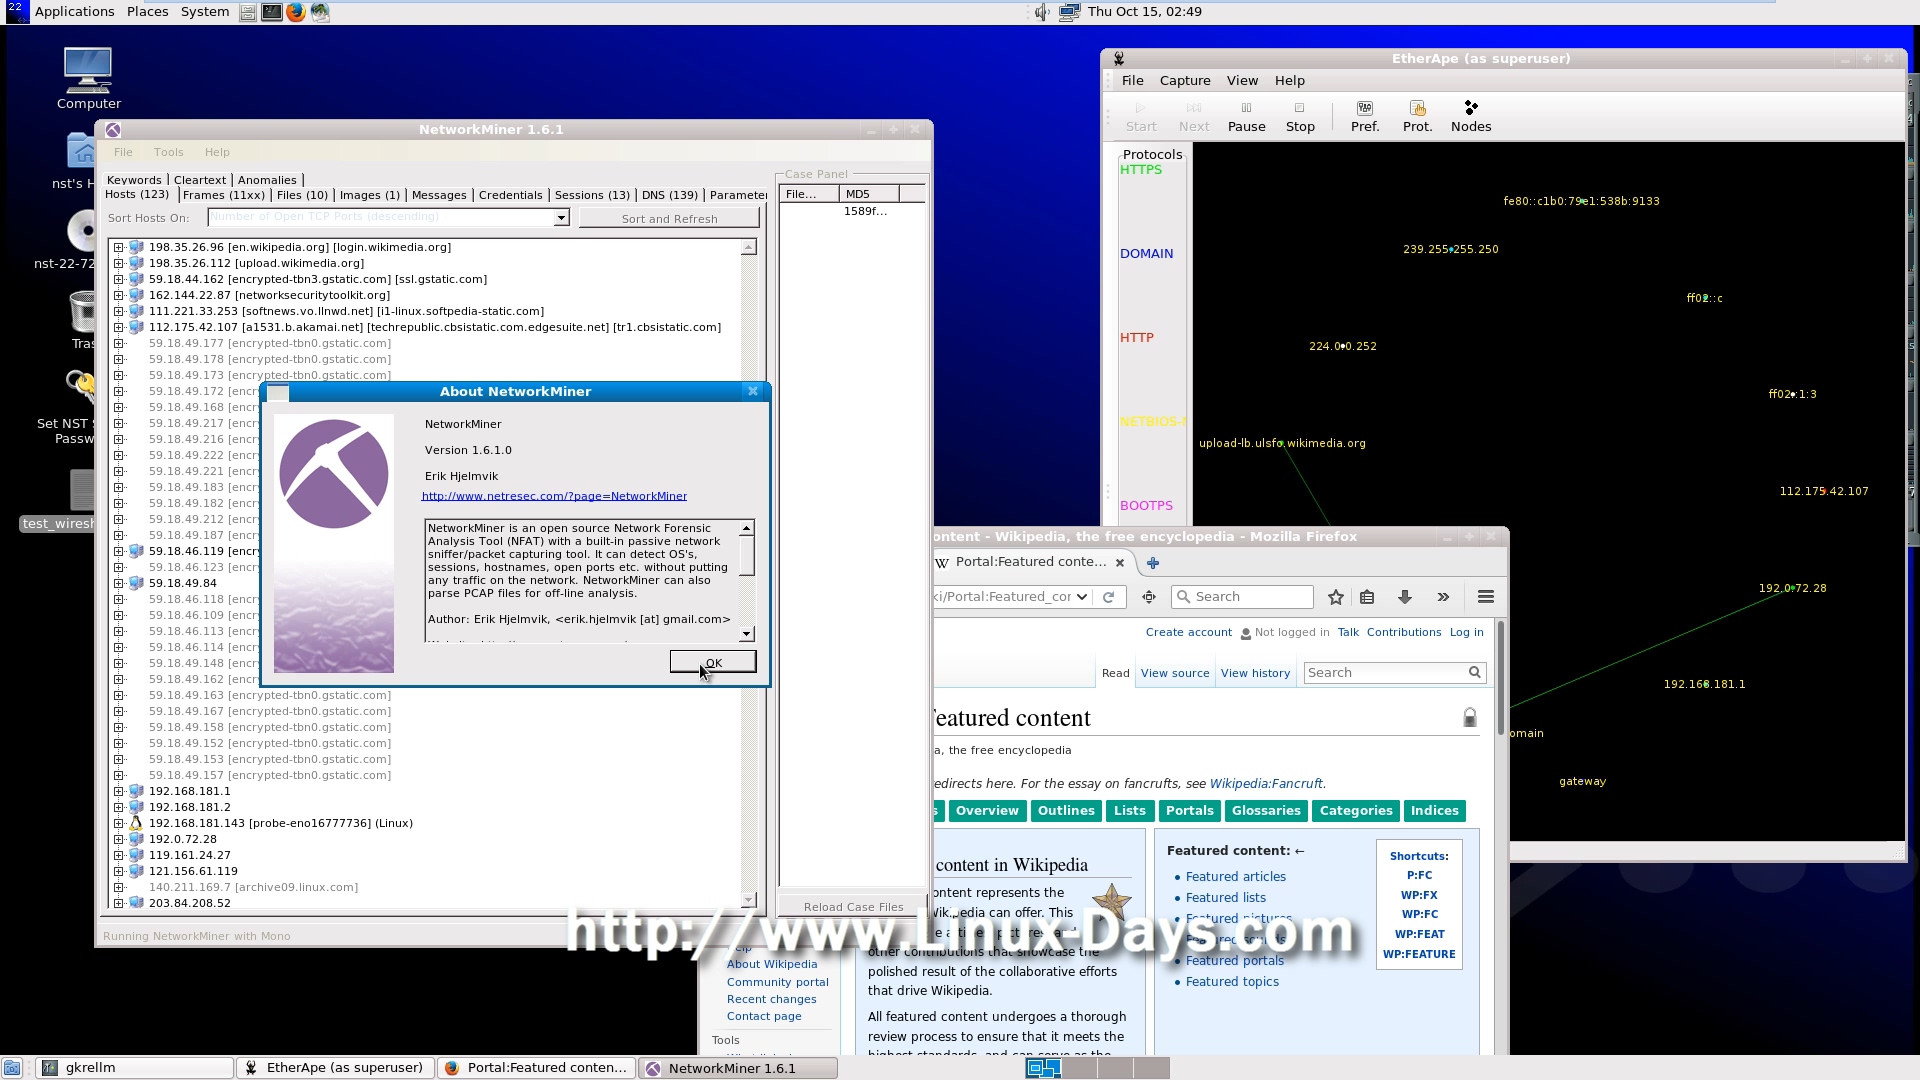This screenshot has width=1920, height=1080.
Task: Click OK in About NetworkMiner dialog
Action: [x=713, y=662]
